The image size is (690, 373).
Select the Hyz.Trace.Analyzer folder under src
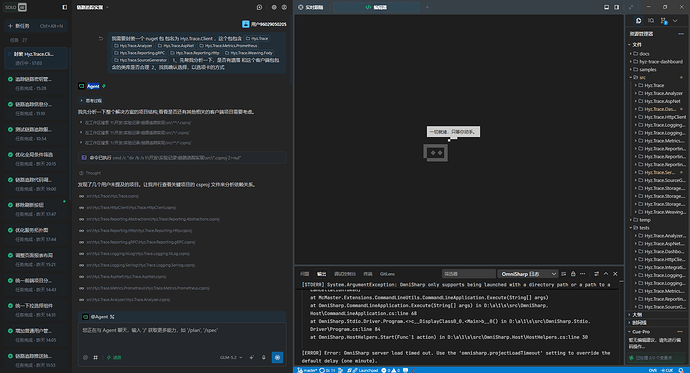click(663, 93)
